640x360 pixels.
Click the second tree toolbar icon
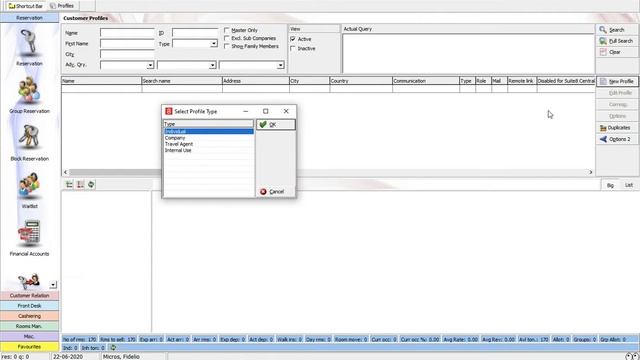point(80,184)
